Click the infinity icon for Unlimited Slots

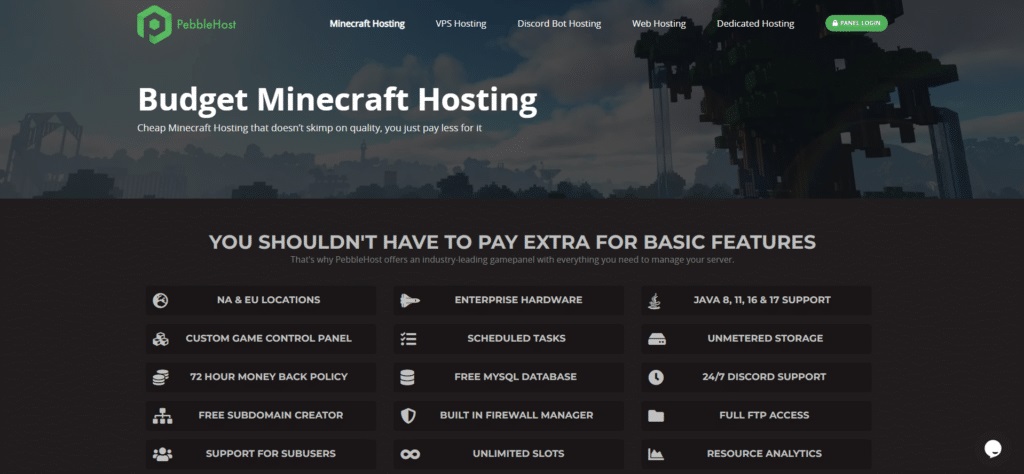pyautogui.click(x=410, y=454)
